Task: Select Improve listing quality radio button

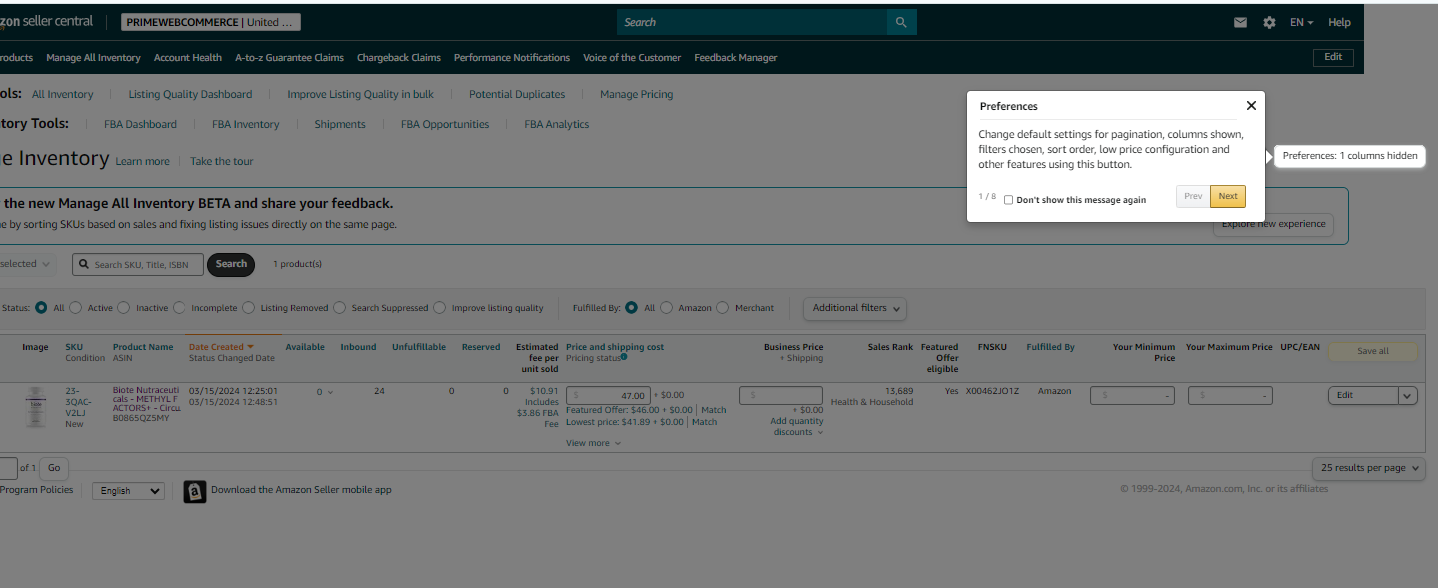Action: pos(440,308)
